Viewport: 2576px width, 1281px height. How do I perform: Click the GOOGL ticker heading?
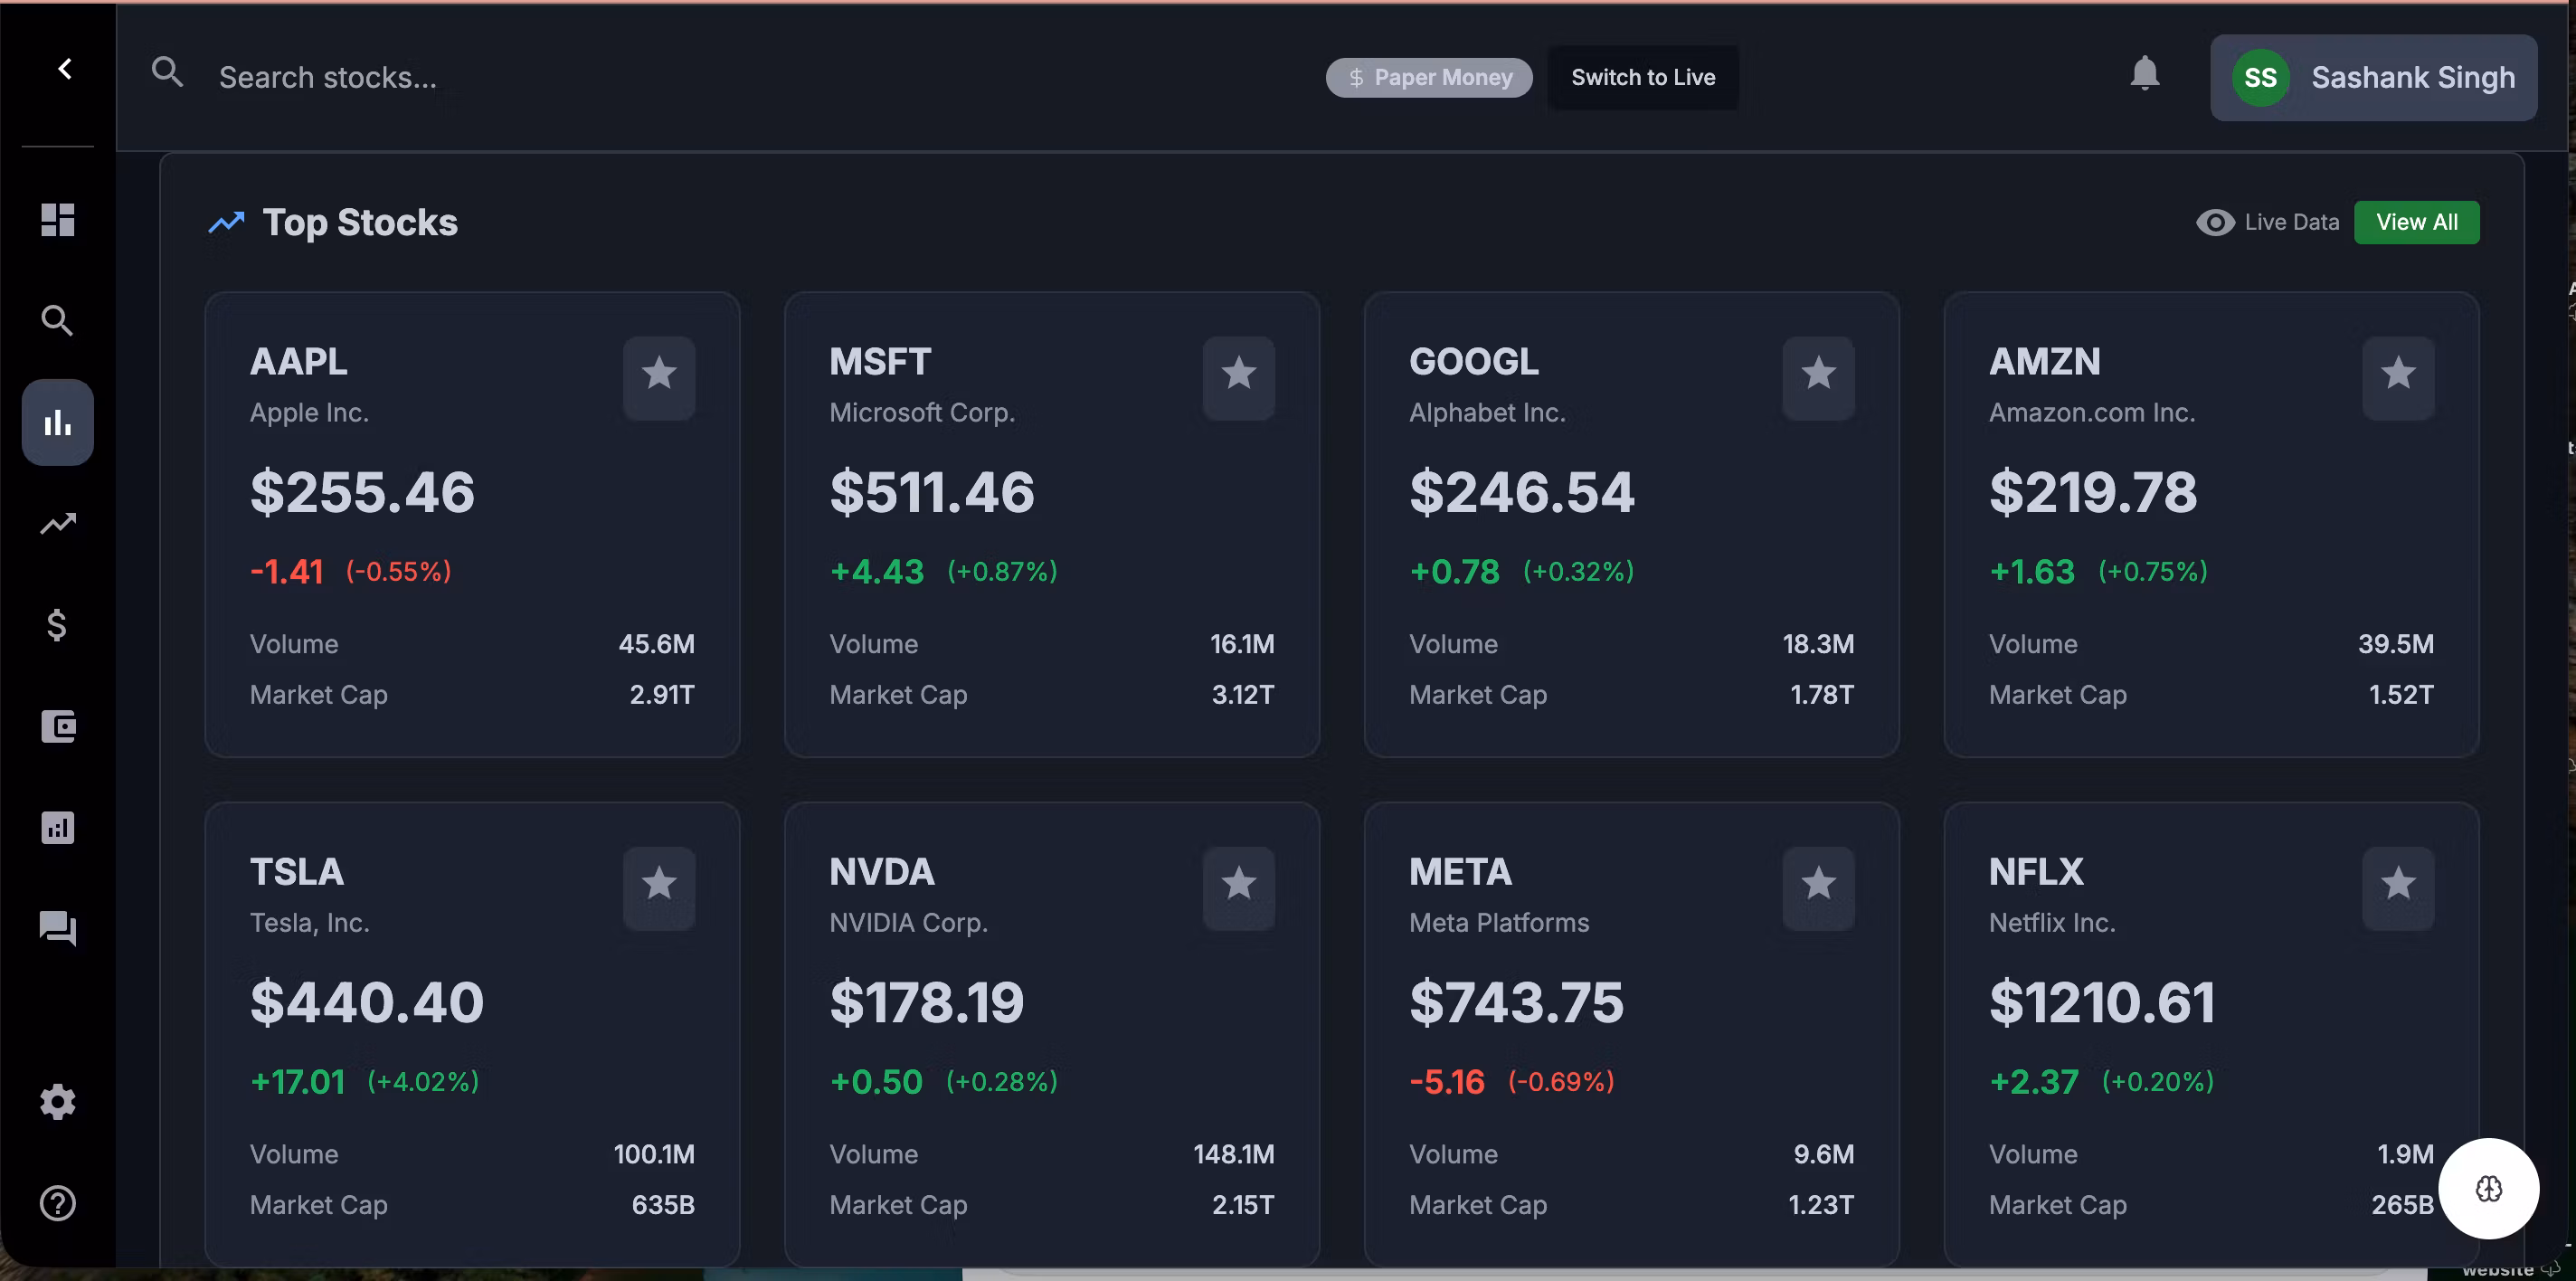coord(1474,362)
